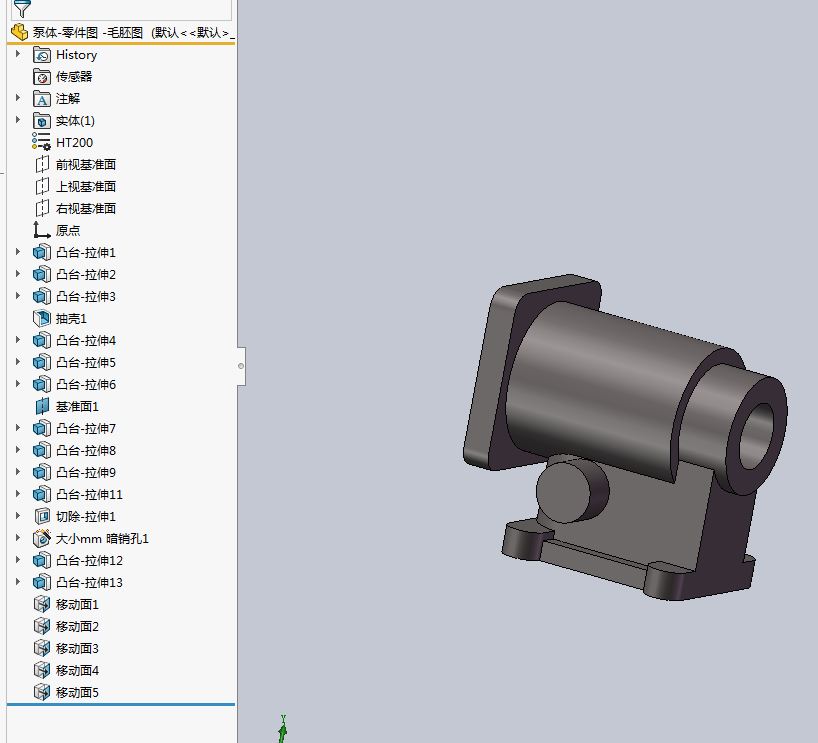The height and width of the screenshot is (743, 818).
Task: Click the green Y axis triad indicator
Action: [283, 729]
